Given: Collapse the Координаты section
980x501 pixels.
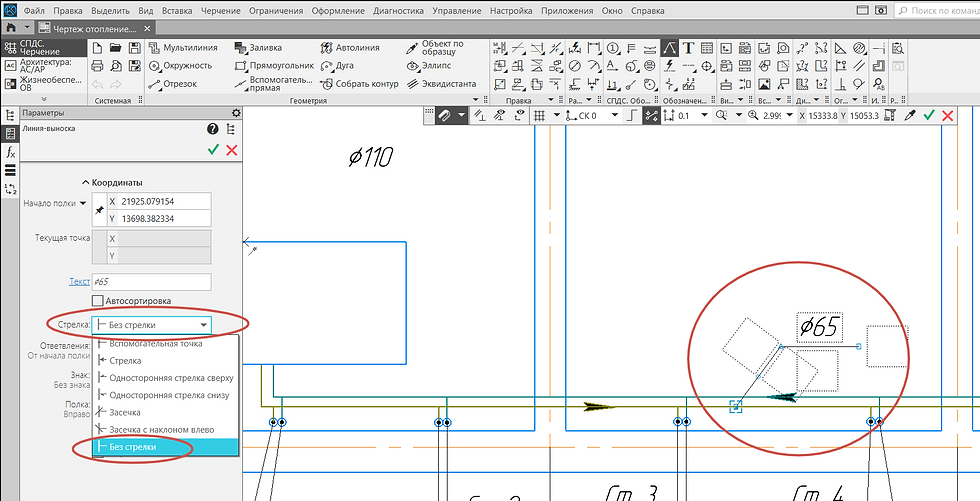Looking at the screenshot, I should tap(112, 182).
